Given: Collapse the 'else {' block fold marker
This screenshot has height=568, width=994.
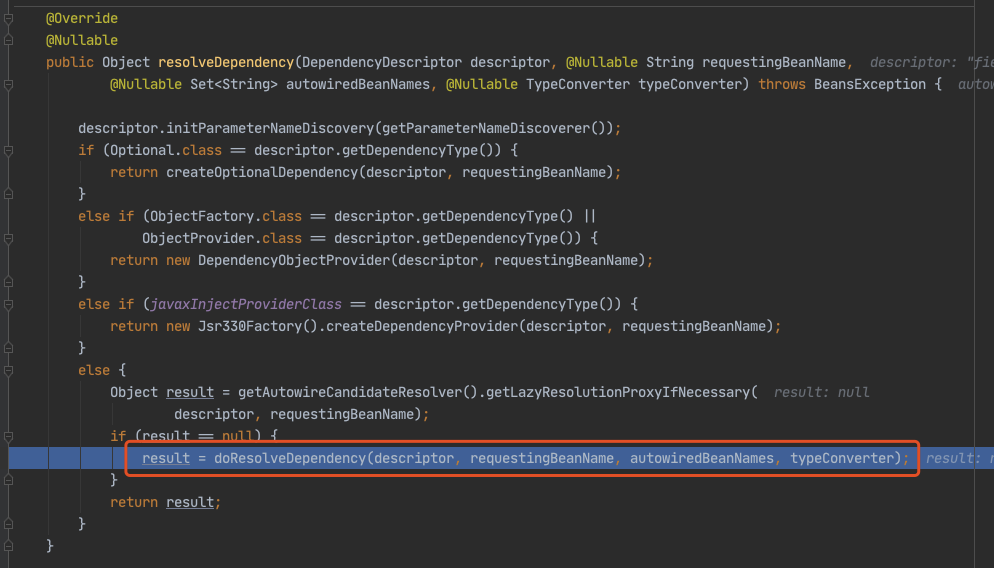Looking at the screenshot, I should (8, 371).
